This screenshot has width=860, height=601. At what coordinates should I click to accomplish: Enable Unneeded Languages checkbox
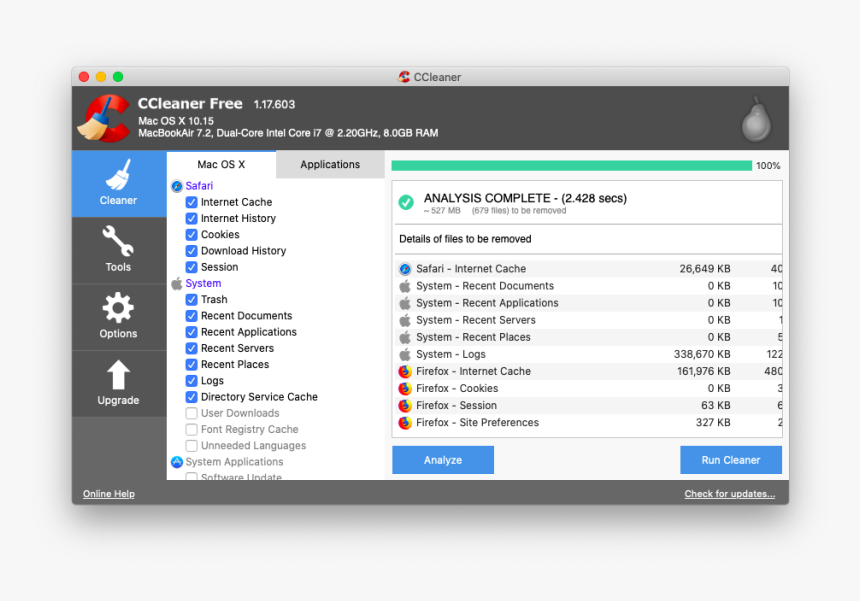191,446
